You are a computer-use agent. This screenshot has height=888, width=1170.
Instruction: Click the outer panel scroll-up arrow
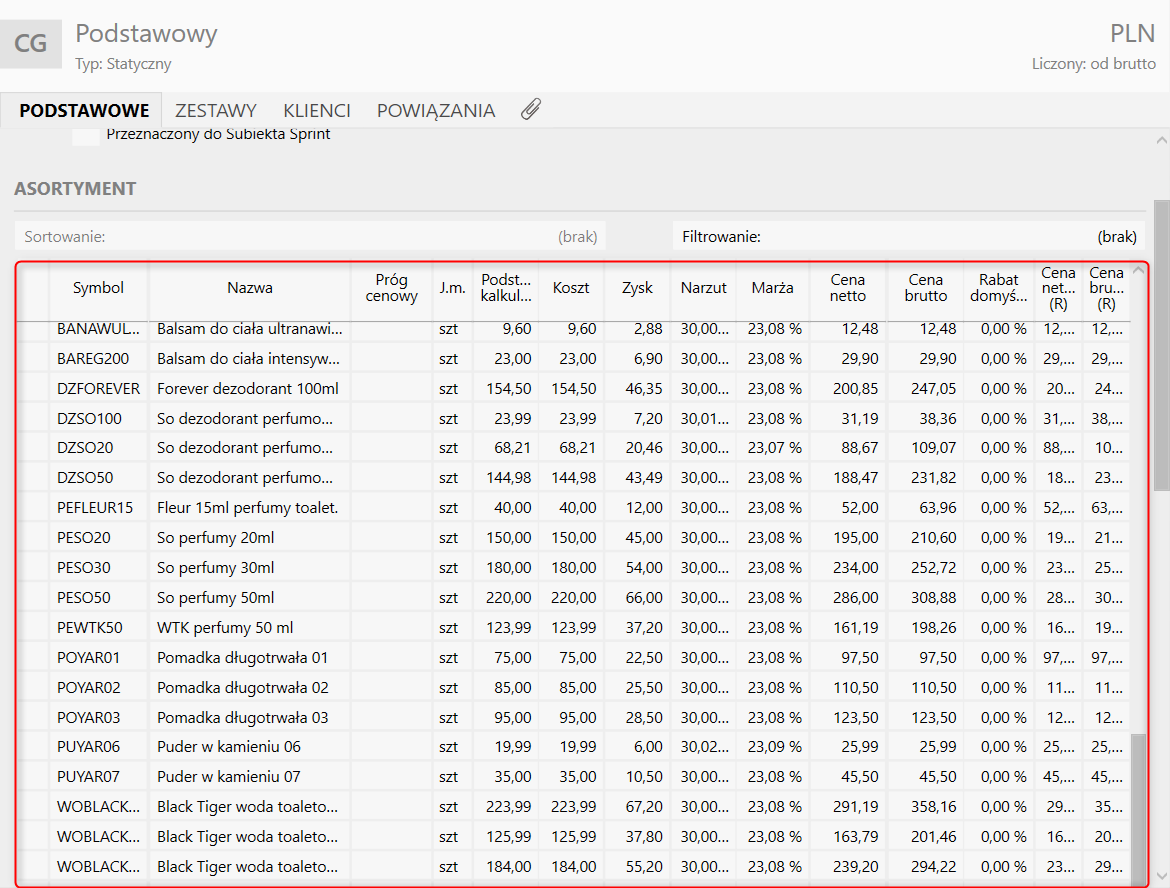coord(1161,141)
